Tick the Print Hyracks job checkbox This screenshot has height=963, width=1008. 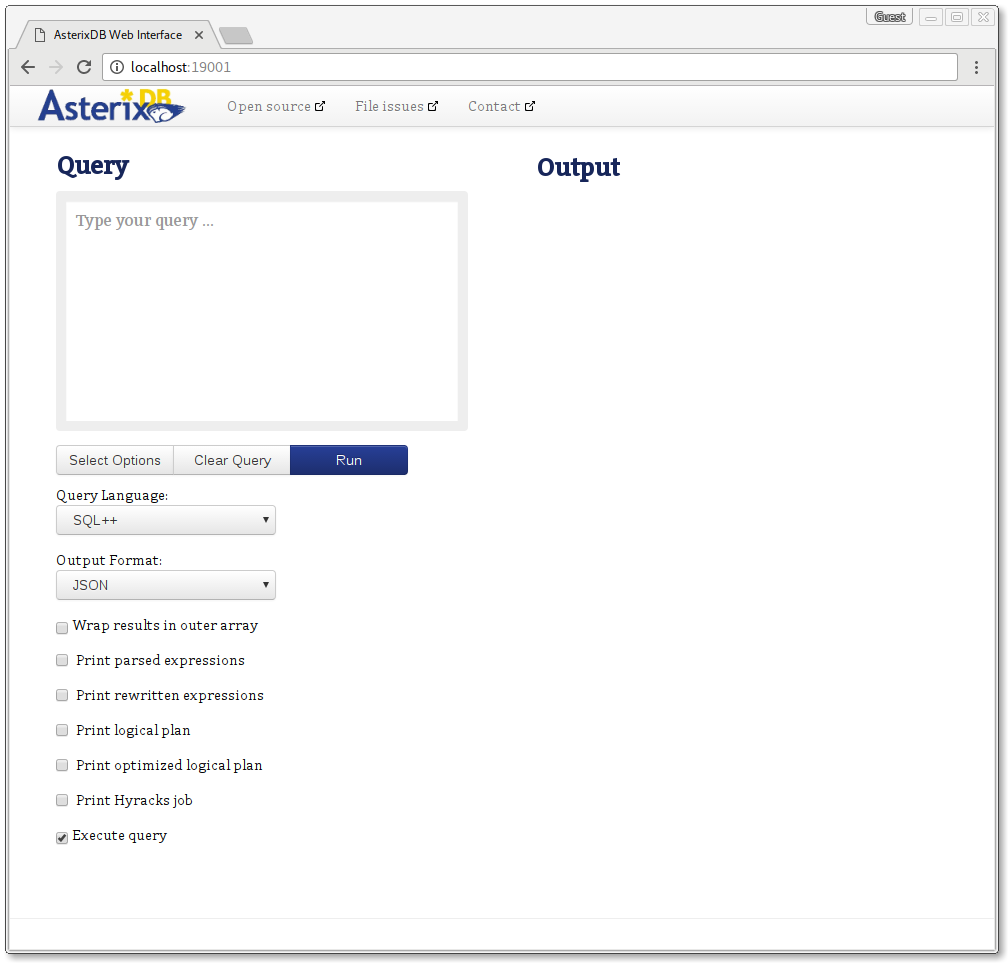point(62,801)
